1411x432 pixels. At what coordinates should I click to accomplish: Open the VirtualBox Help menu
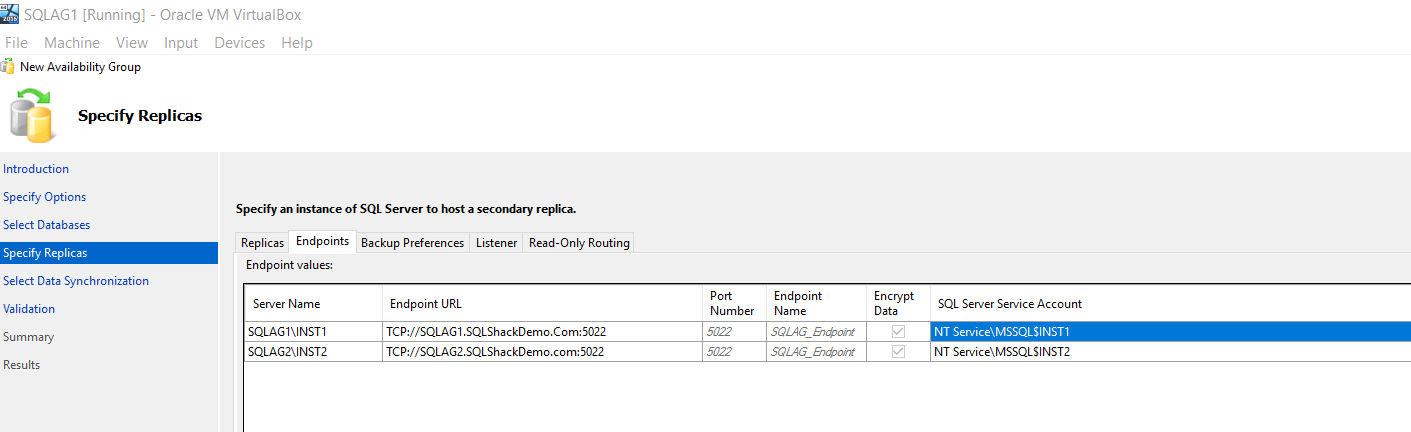click(297, 43)
